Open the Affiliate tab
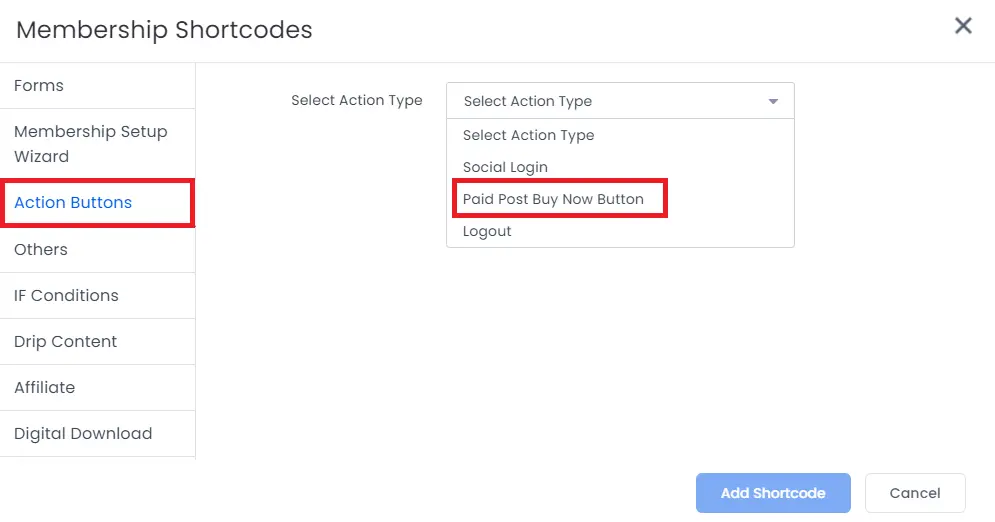995x522 pixels. point(98,388)
